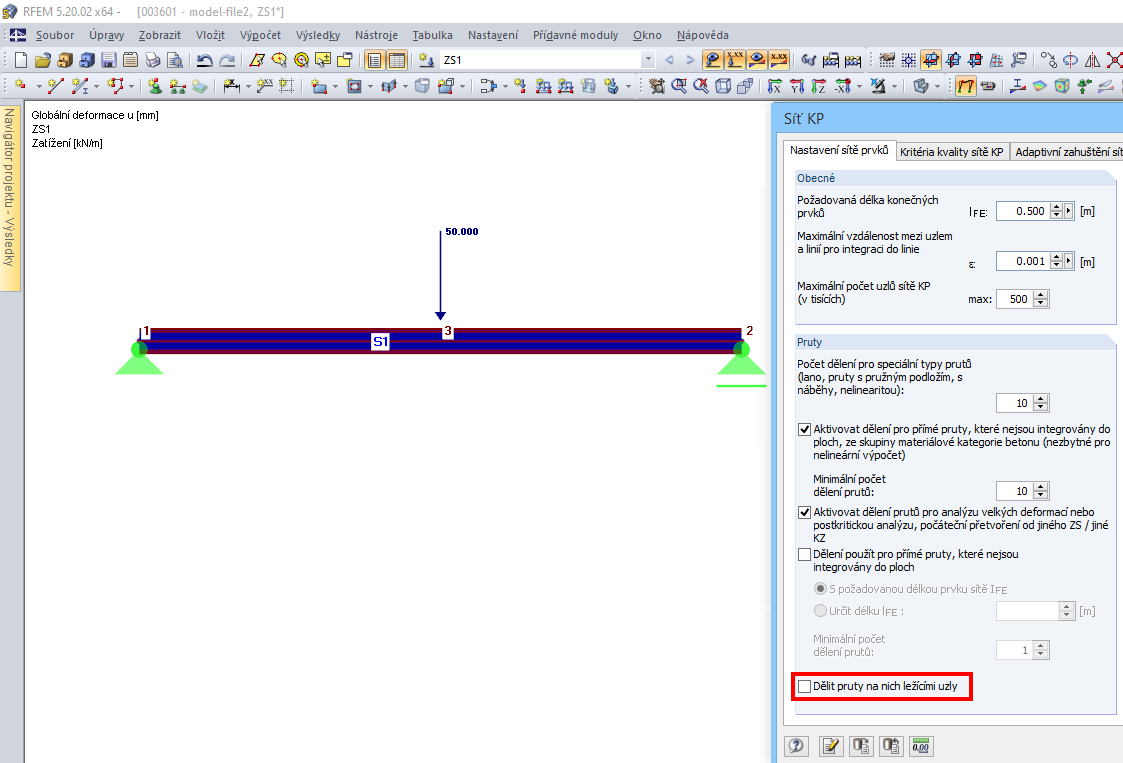Select radio 'Určit délku lFE'
1123x763 pixels.
tap(821, 611)
